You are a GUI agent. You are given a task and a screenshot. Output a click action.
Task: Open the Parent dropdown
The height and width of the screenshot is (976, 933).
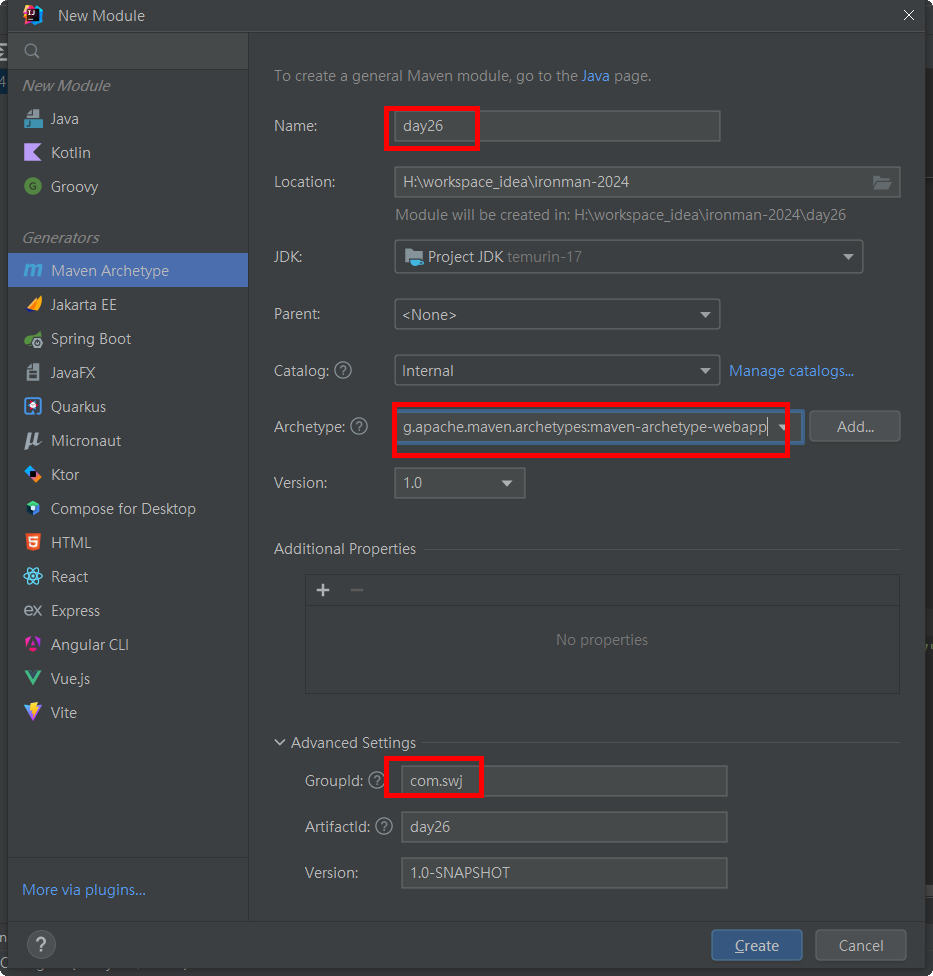557,314
